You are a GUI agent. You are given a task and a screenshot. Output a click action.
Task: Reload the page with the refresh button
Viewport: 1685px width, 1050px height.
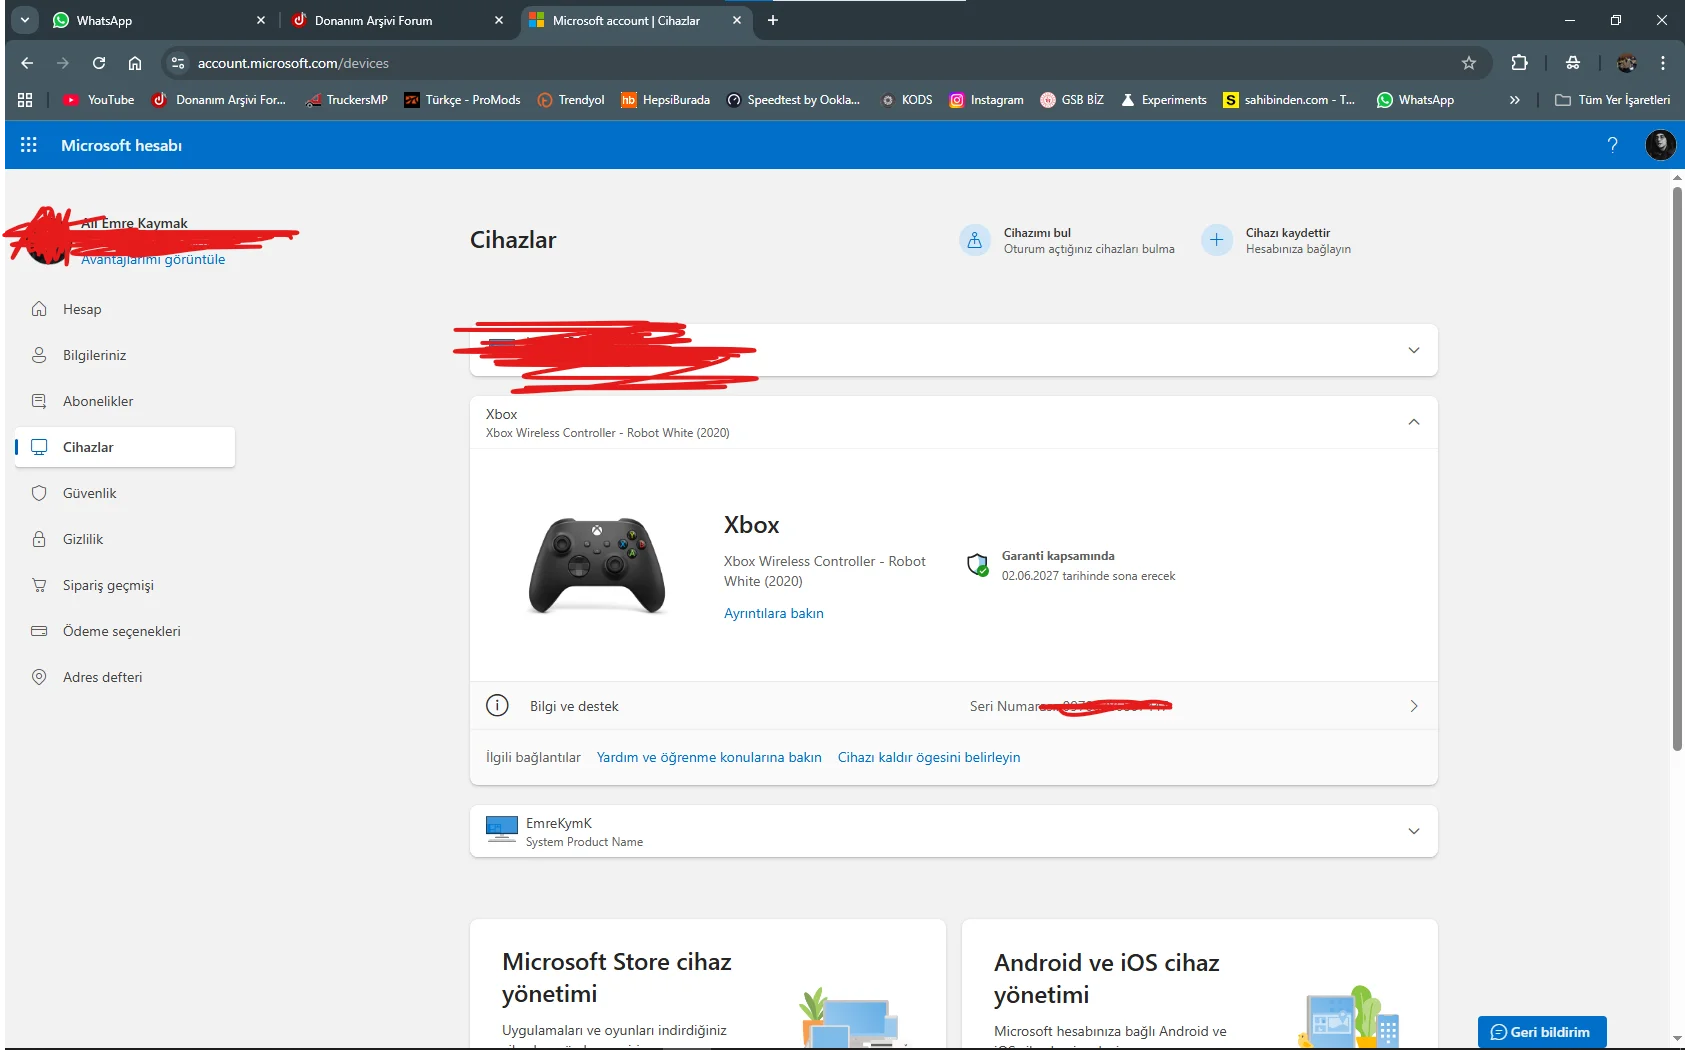coord(99,63)
